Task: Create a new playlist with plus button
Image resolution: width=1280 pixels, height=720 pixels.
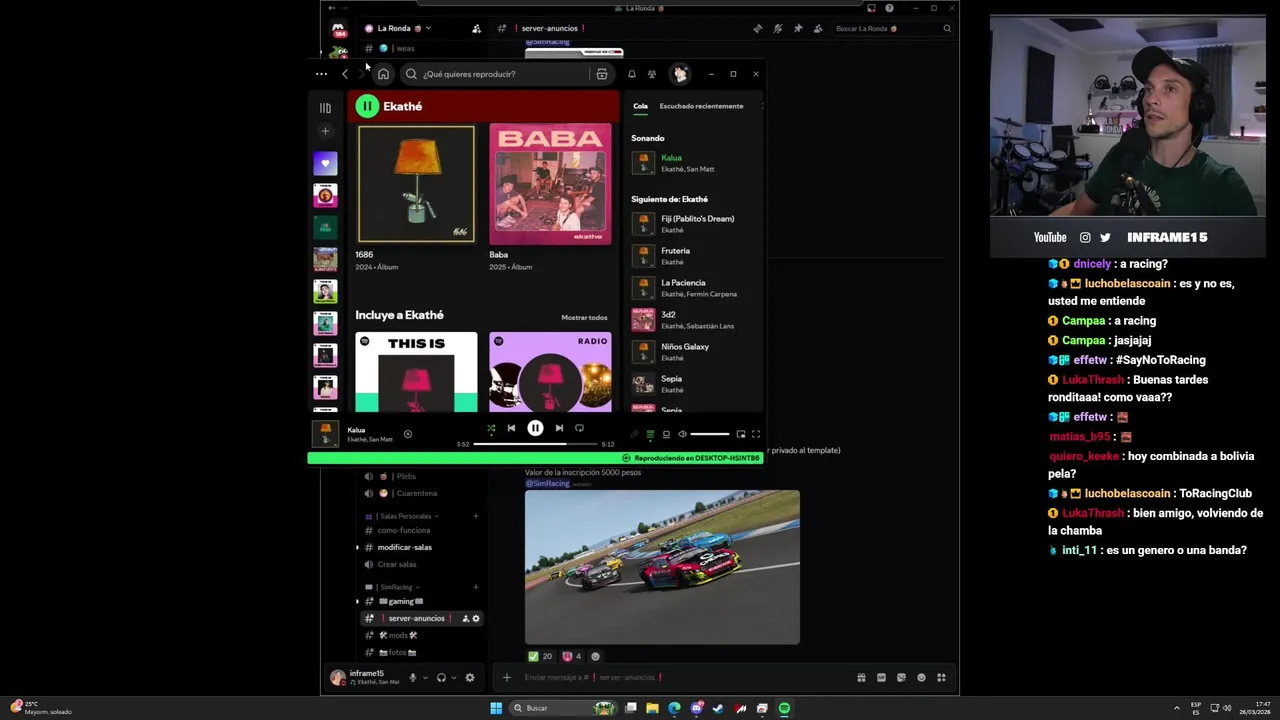Action: (x=325, y=131)
